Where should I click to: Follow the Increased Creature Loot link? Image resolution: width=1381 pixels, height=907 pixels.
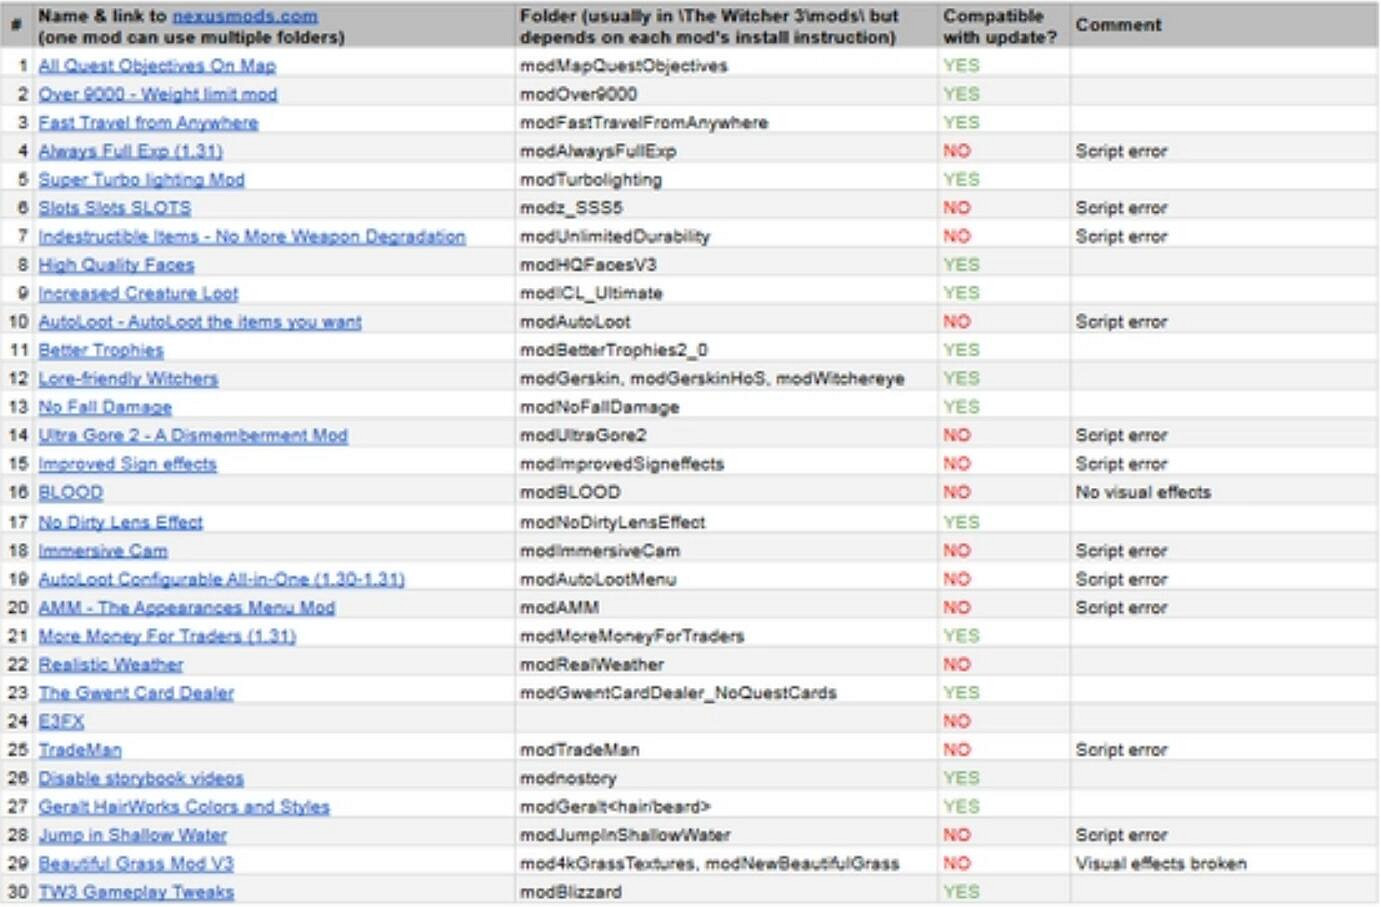coord(138,294)
